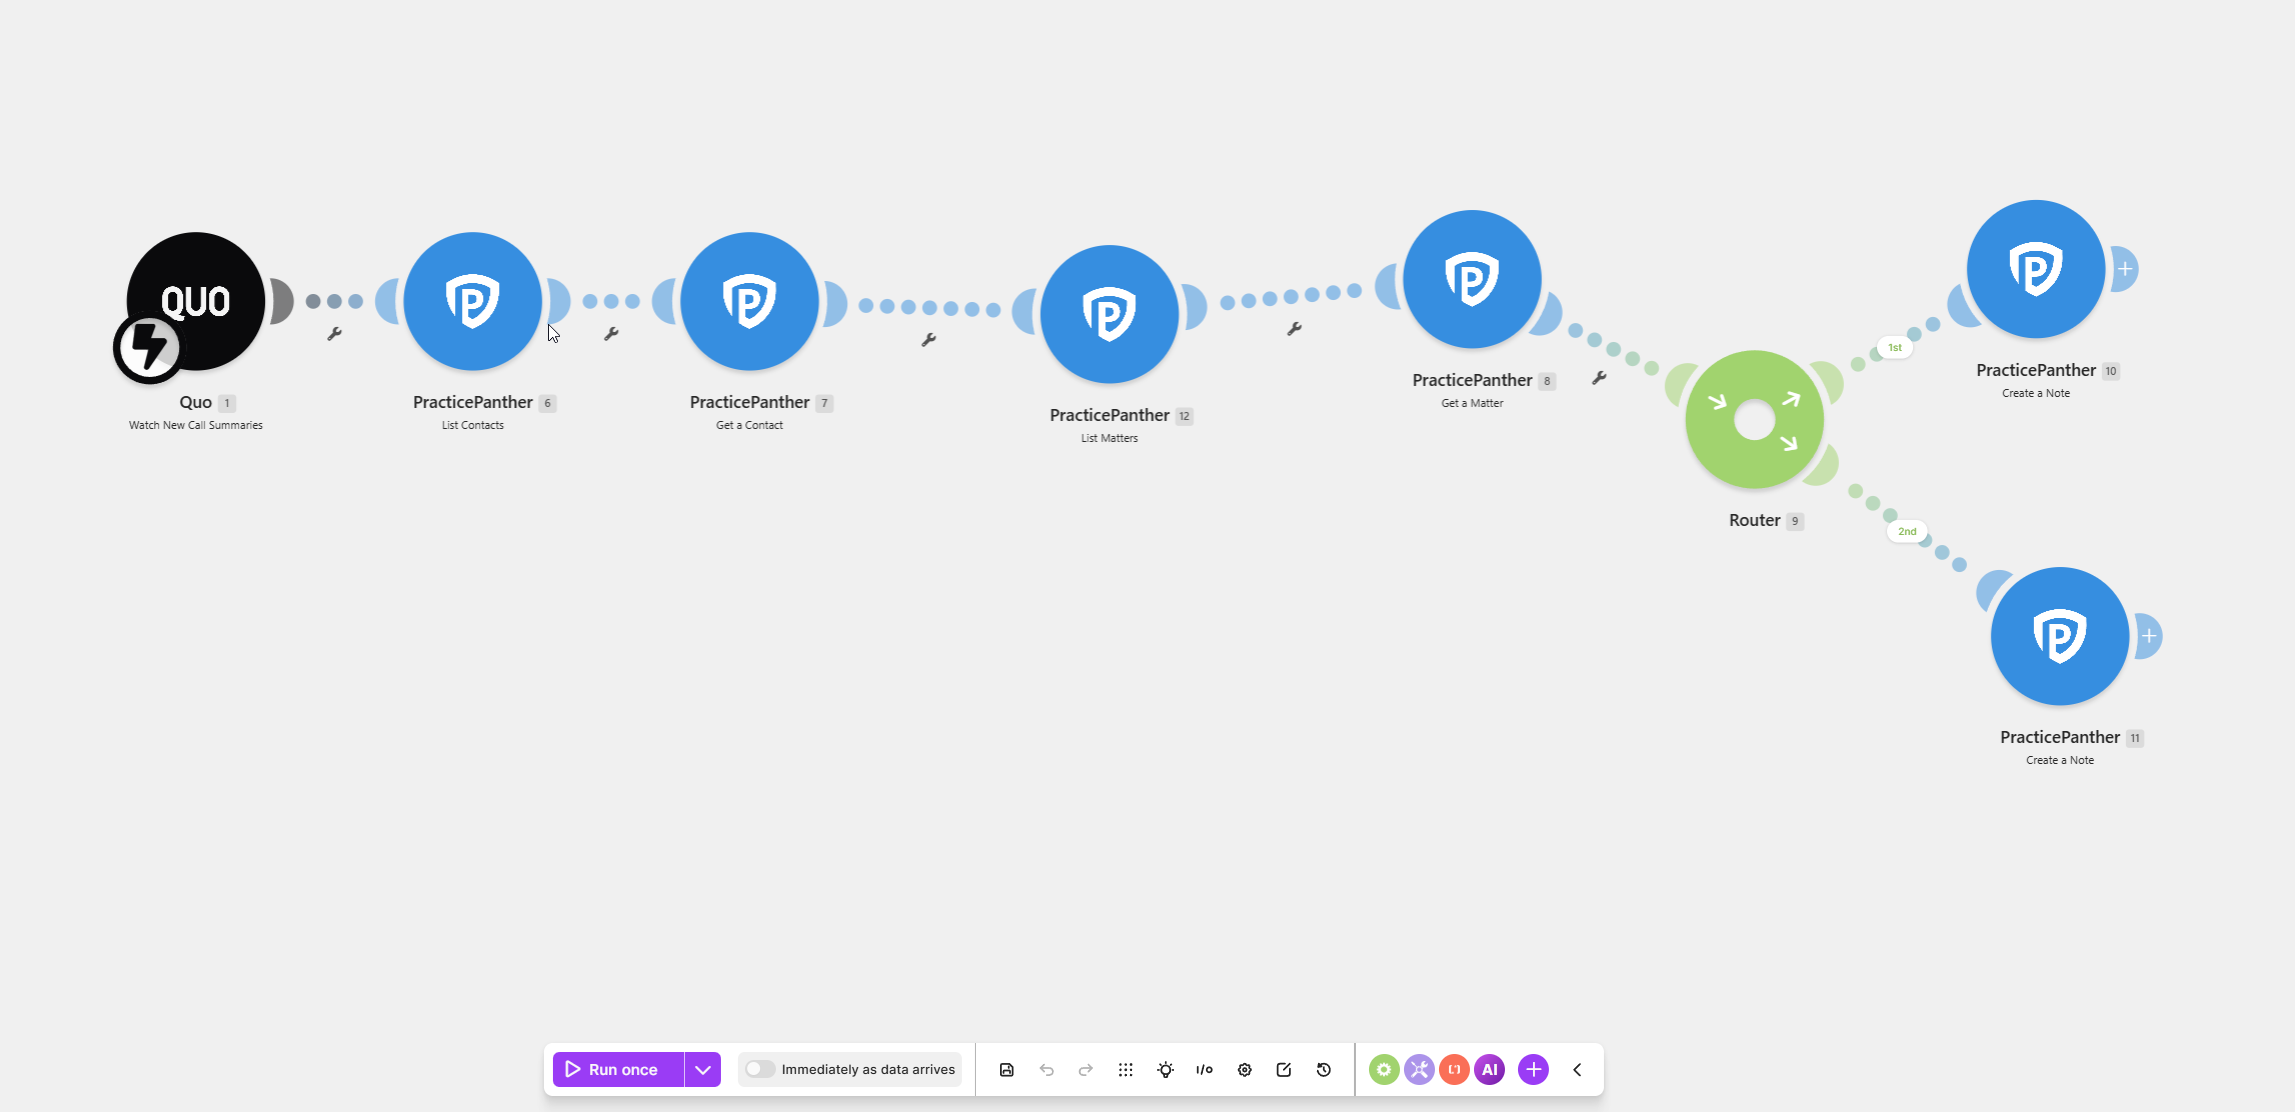The width and height of the screenshot is (2295, 1112).
Task: Open PracticePanther List Matters module
Action: (1110, 314)
